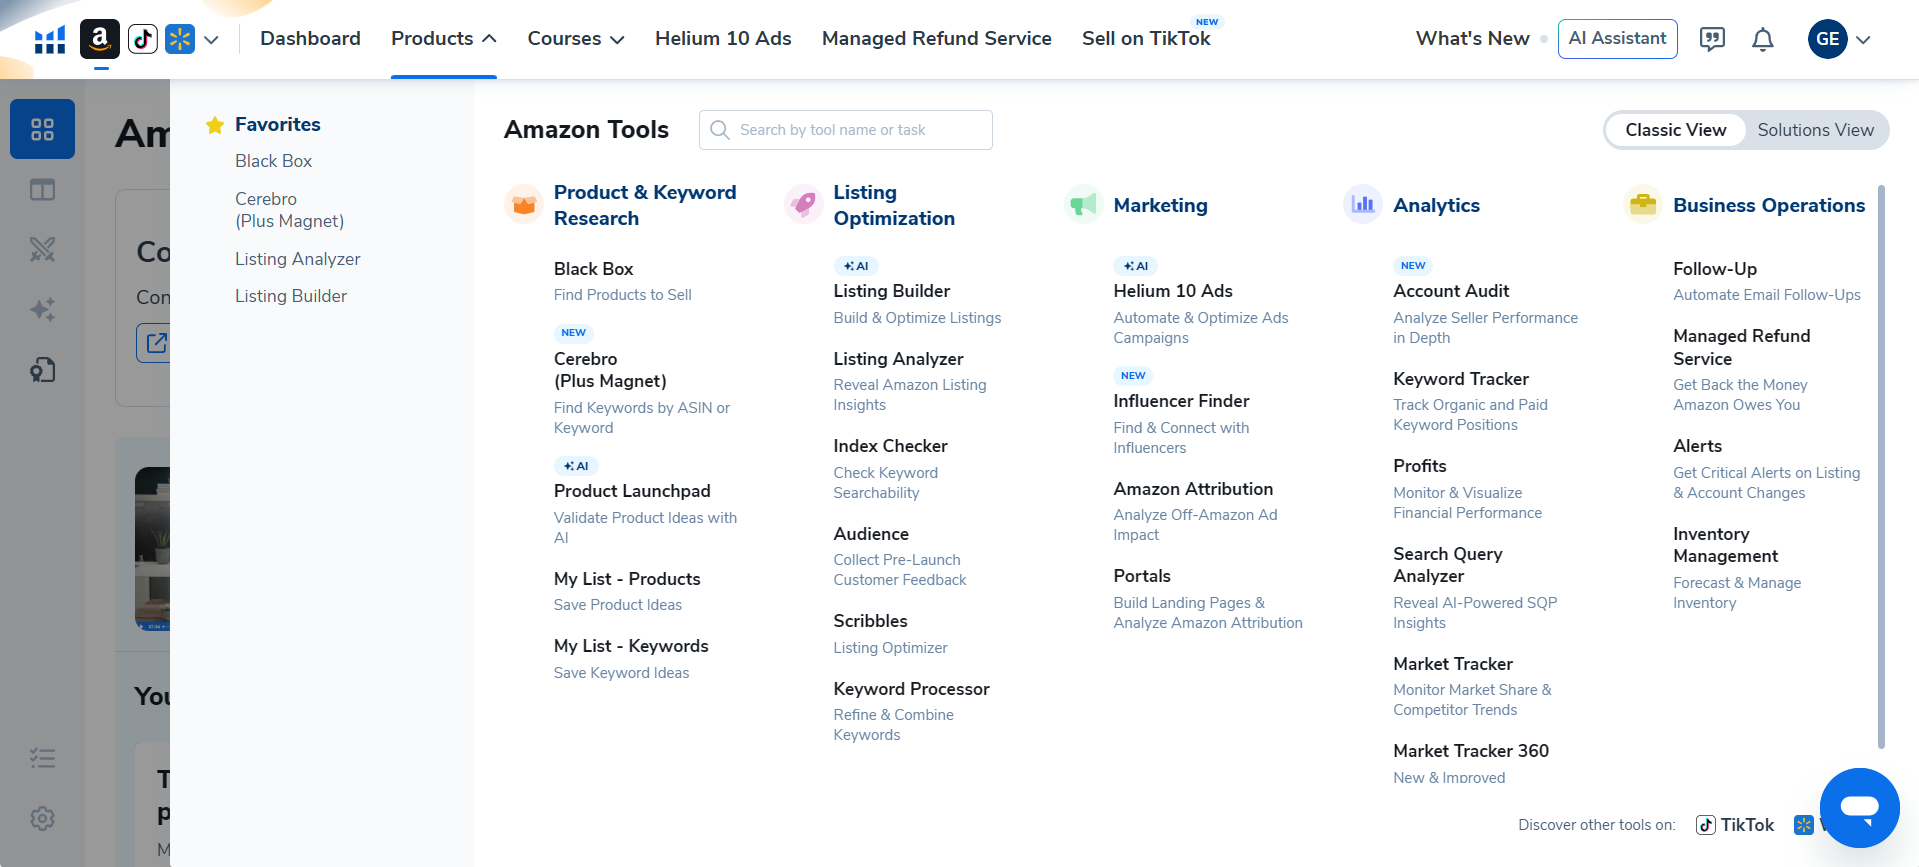
Task: Click the tools panel scrollbar
Action: (1881, 465)
